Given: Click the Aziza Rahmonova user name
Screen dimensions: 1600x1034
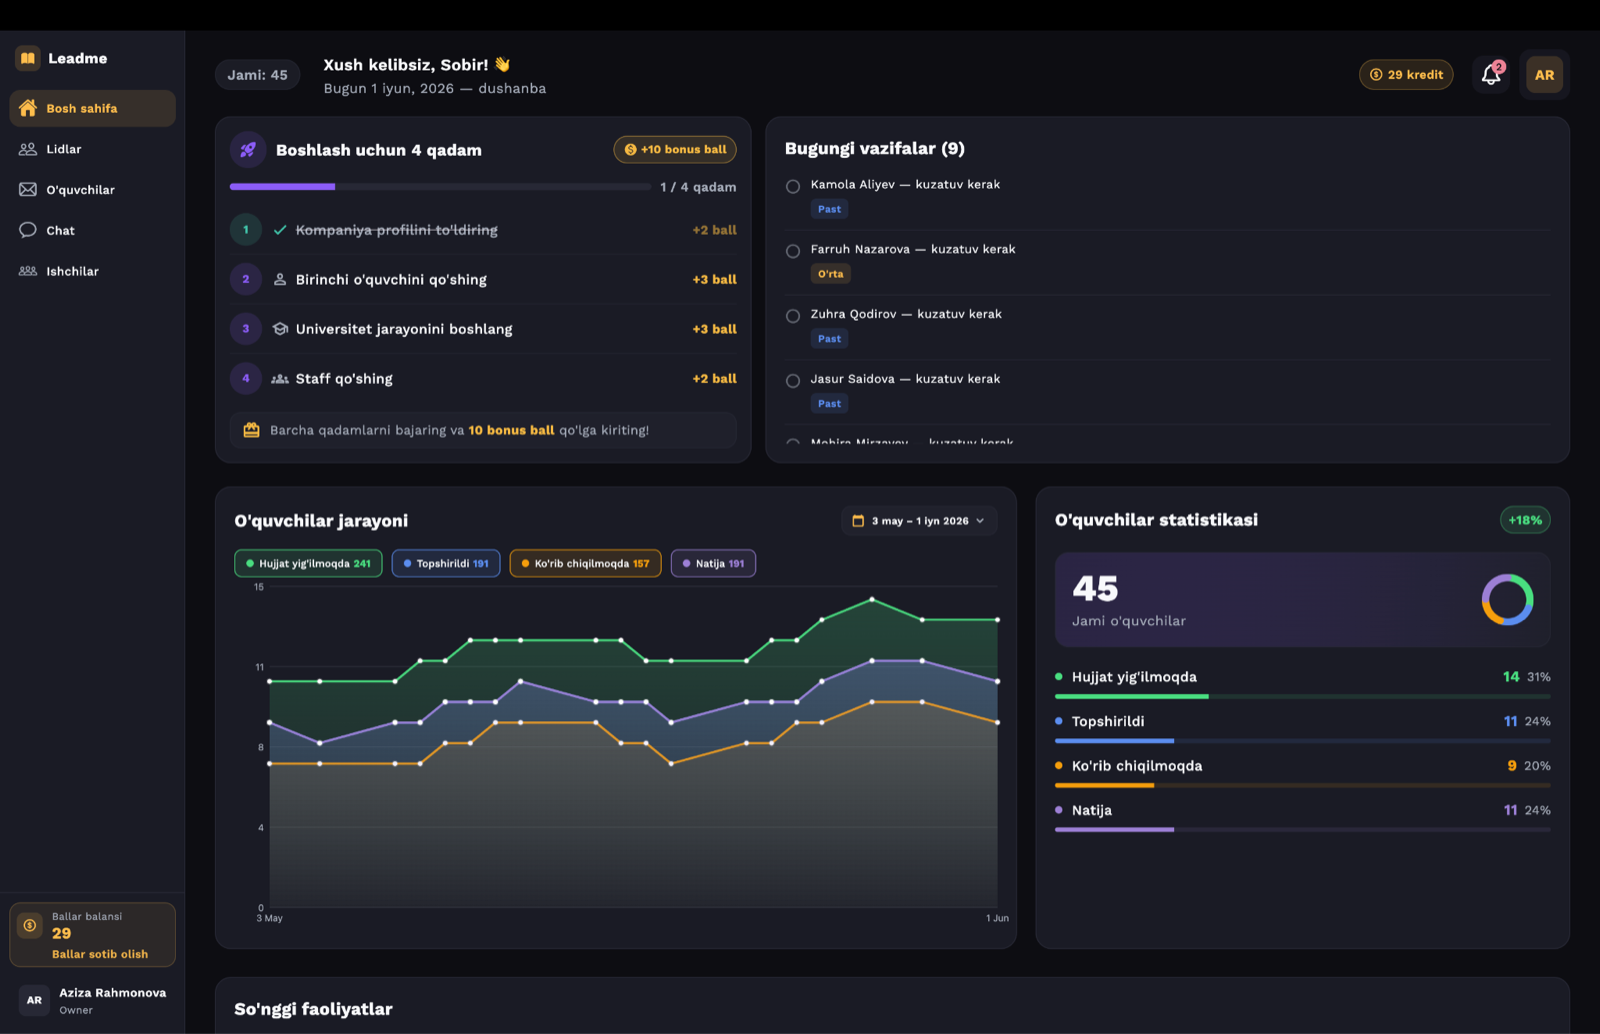Looking at the screenshot, I should tap(112, 993).
